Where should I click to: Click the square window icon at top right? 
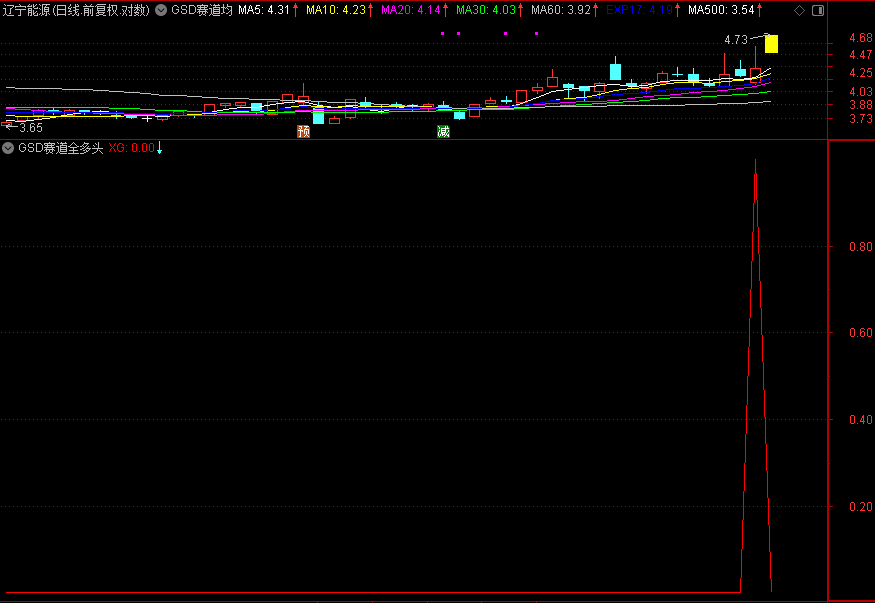click(818, 10)
